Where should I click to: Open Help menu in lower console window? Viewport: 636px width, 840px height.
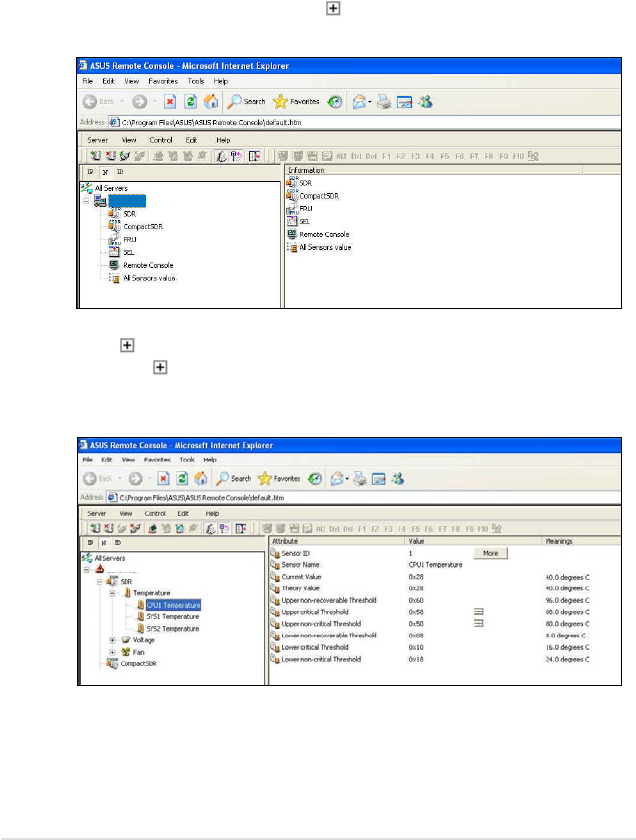pyautogui.click(x=212, y=513)
